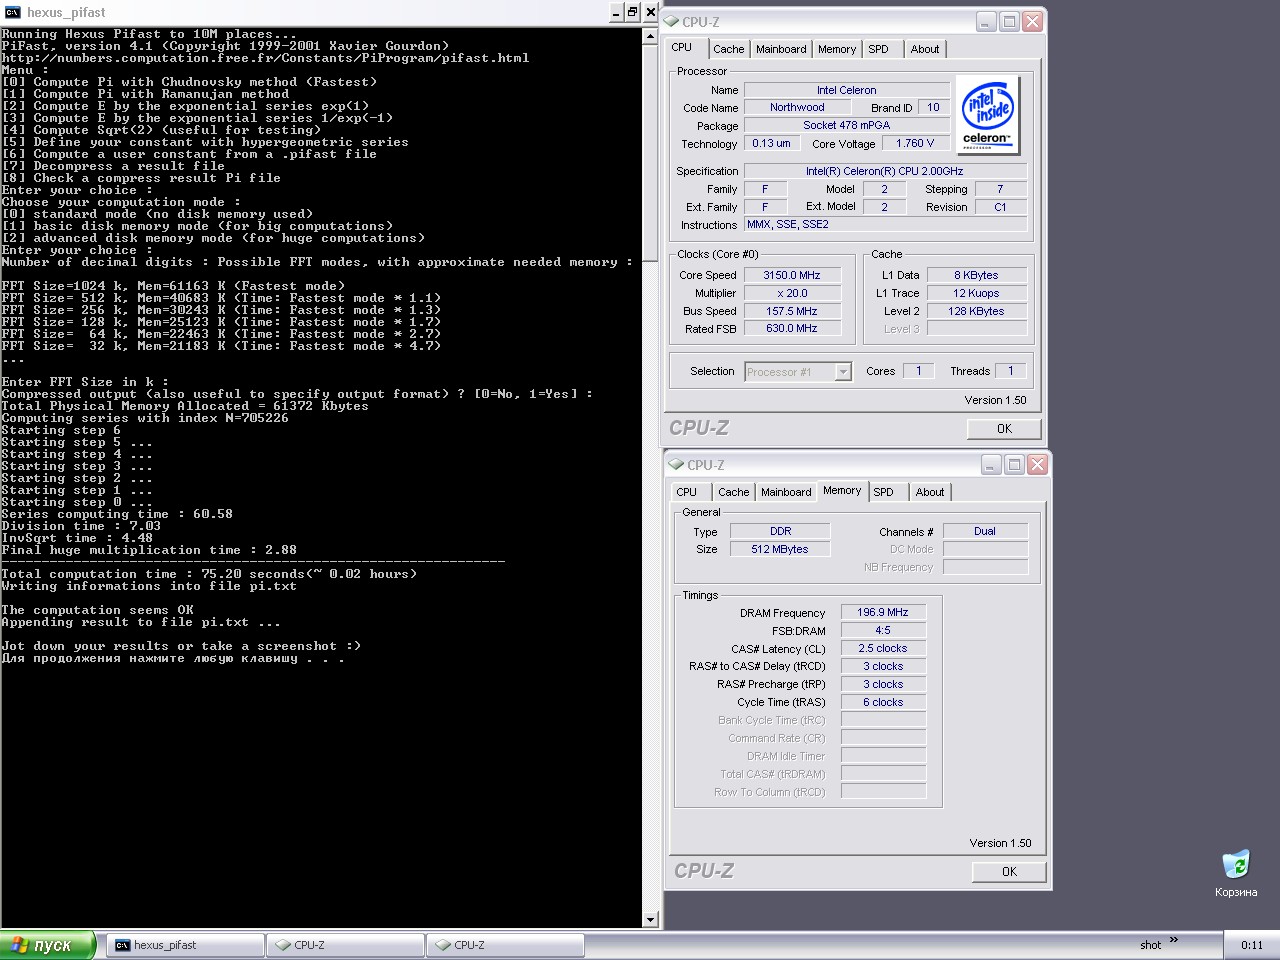Viewport: 1280px width, 960px height.
Task: Click the CAS# Latency value 2.5 clocks
Action: point(883,648)
